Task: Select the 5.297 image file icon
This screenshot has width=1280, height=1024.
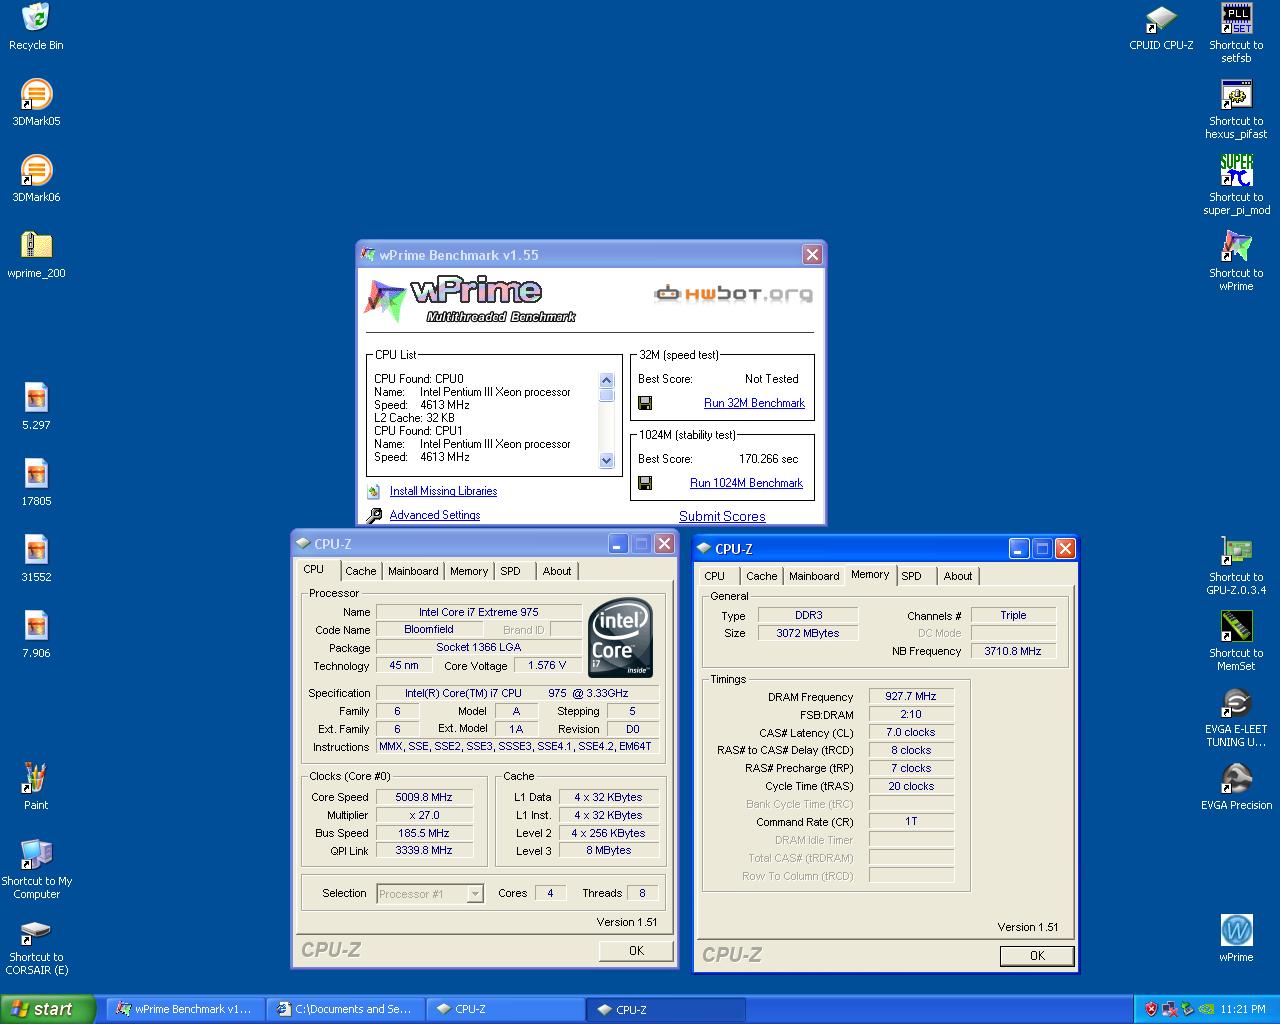Action: pos(36,407)
